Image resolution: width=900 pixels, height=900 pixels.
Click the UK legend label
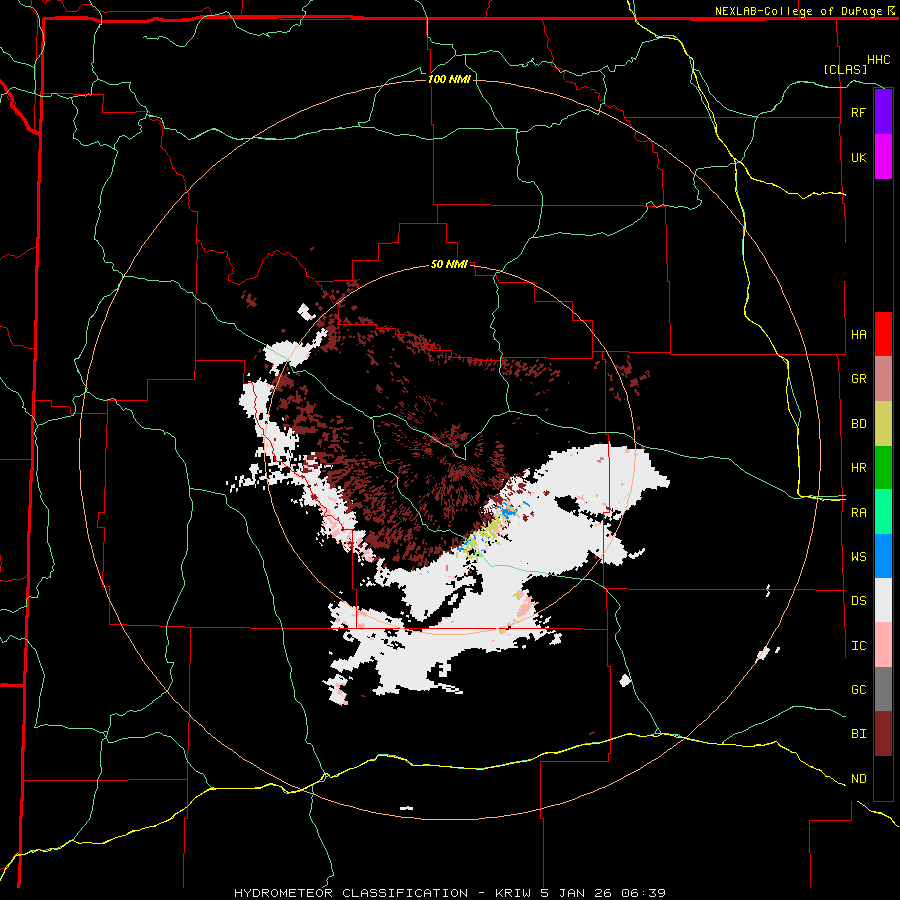coord(858,157)
